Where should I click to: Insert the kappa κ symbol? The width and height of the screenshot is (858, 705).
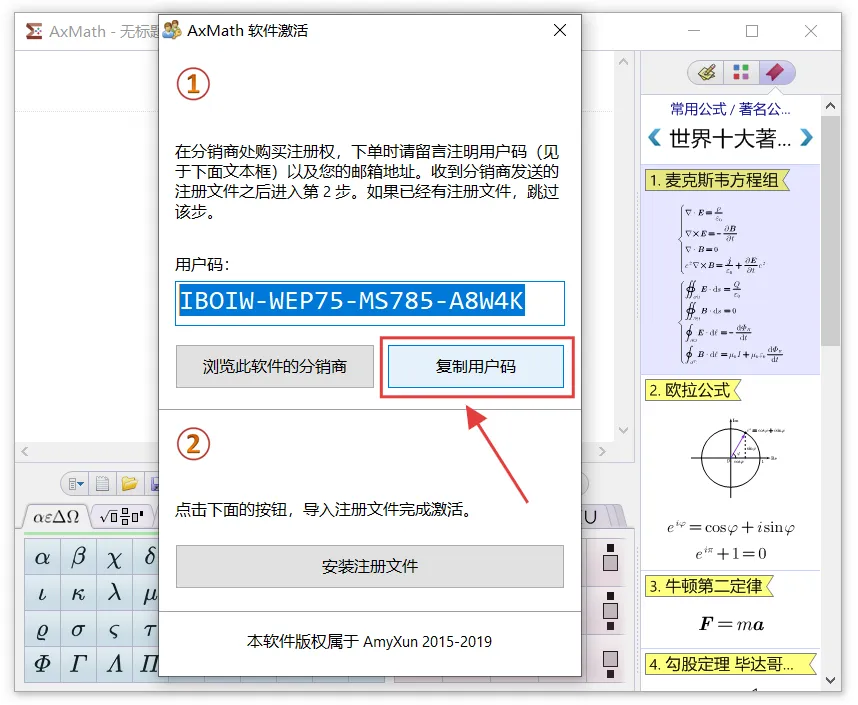coord(78,593)
